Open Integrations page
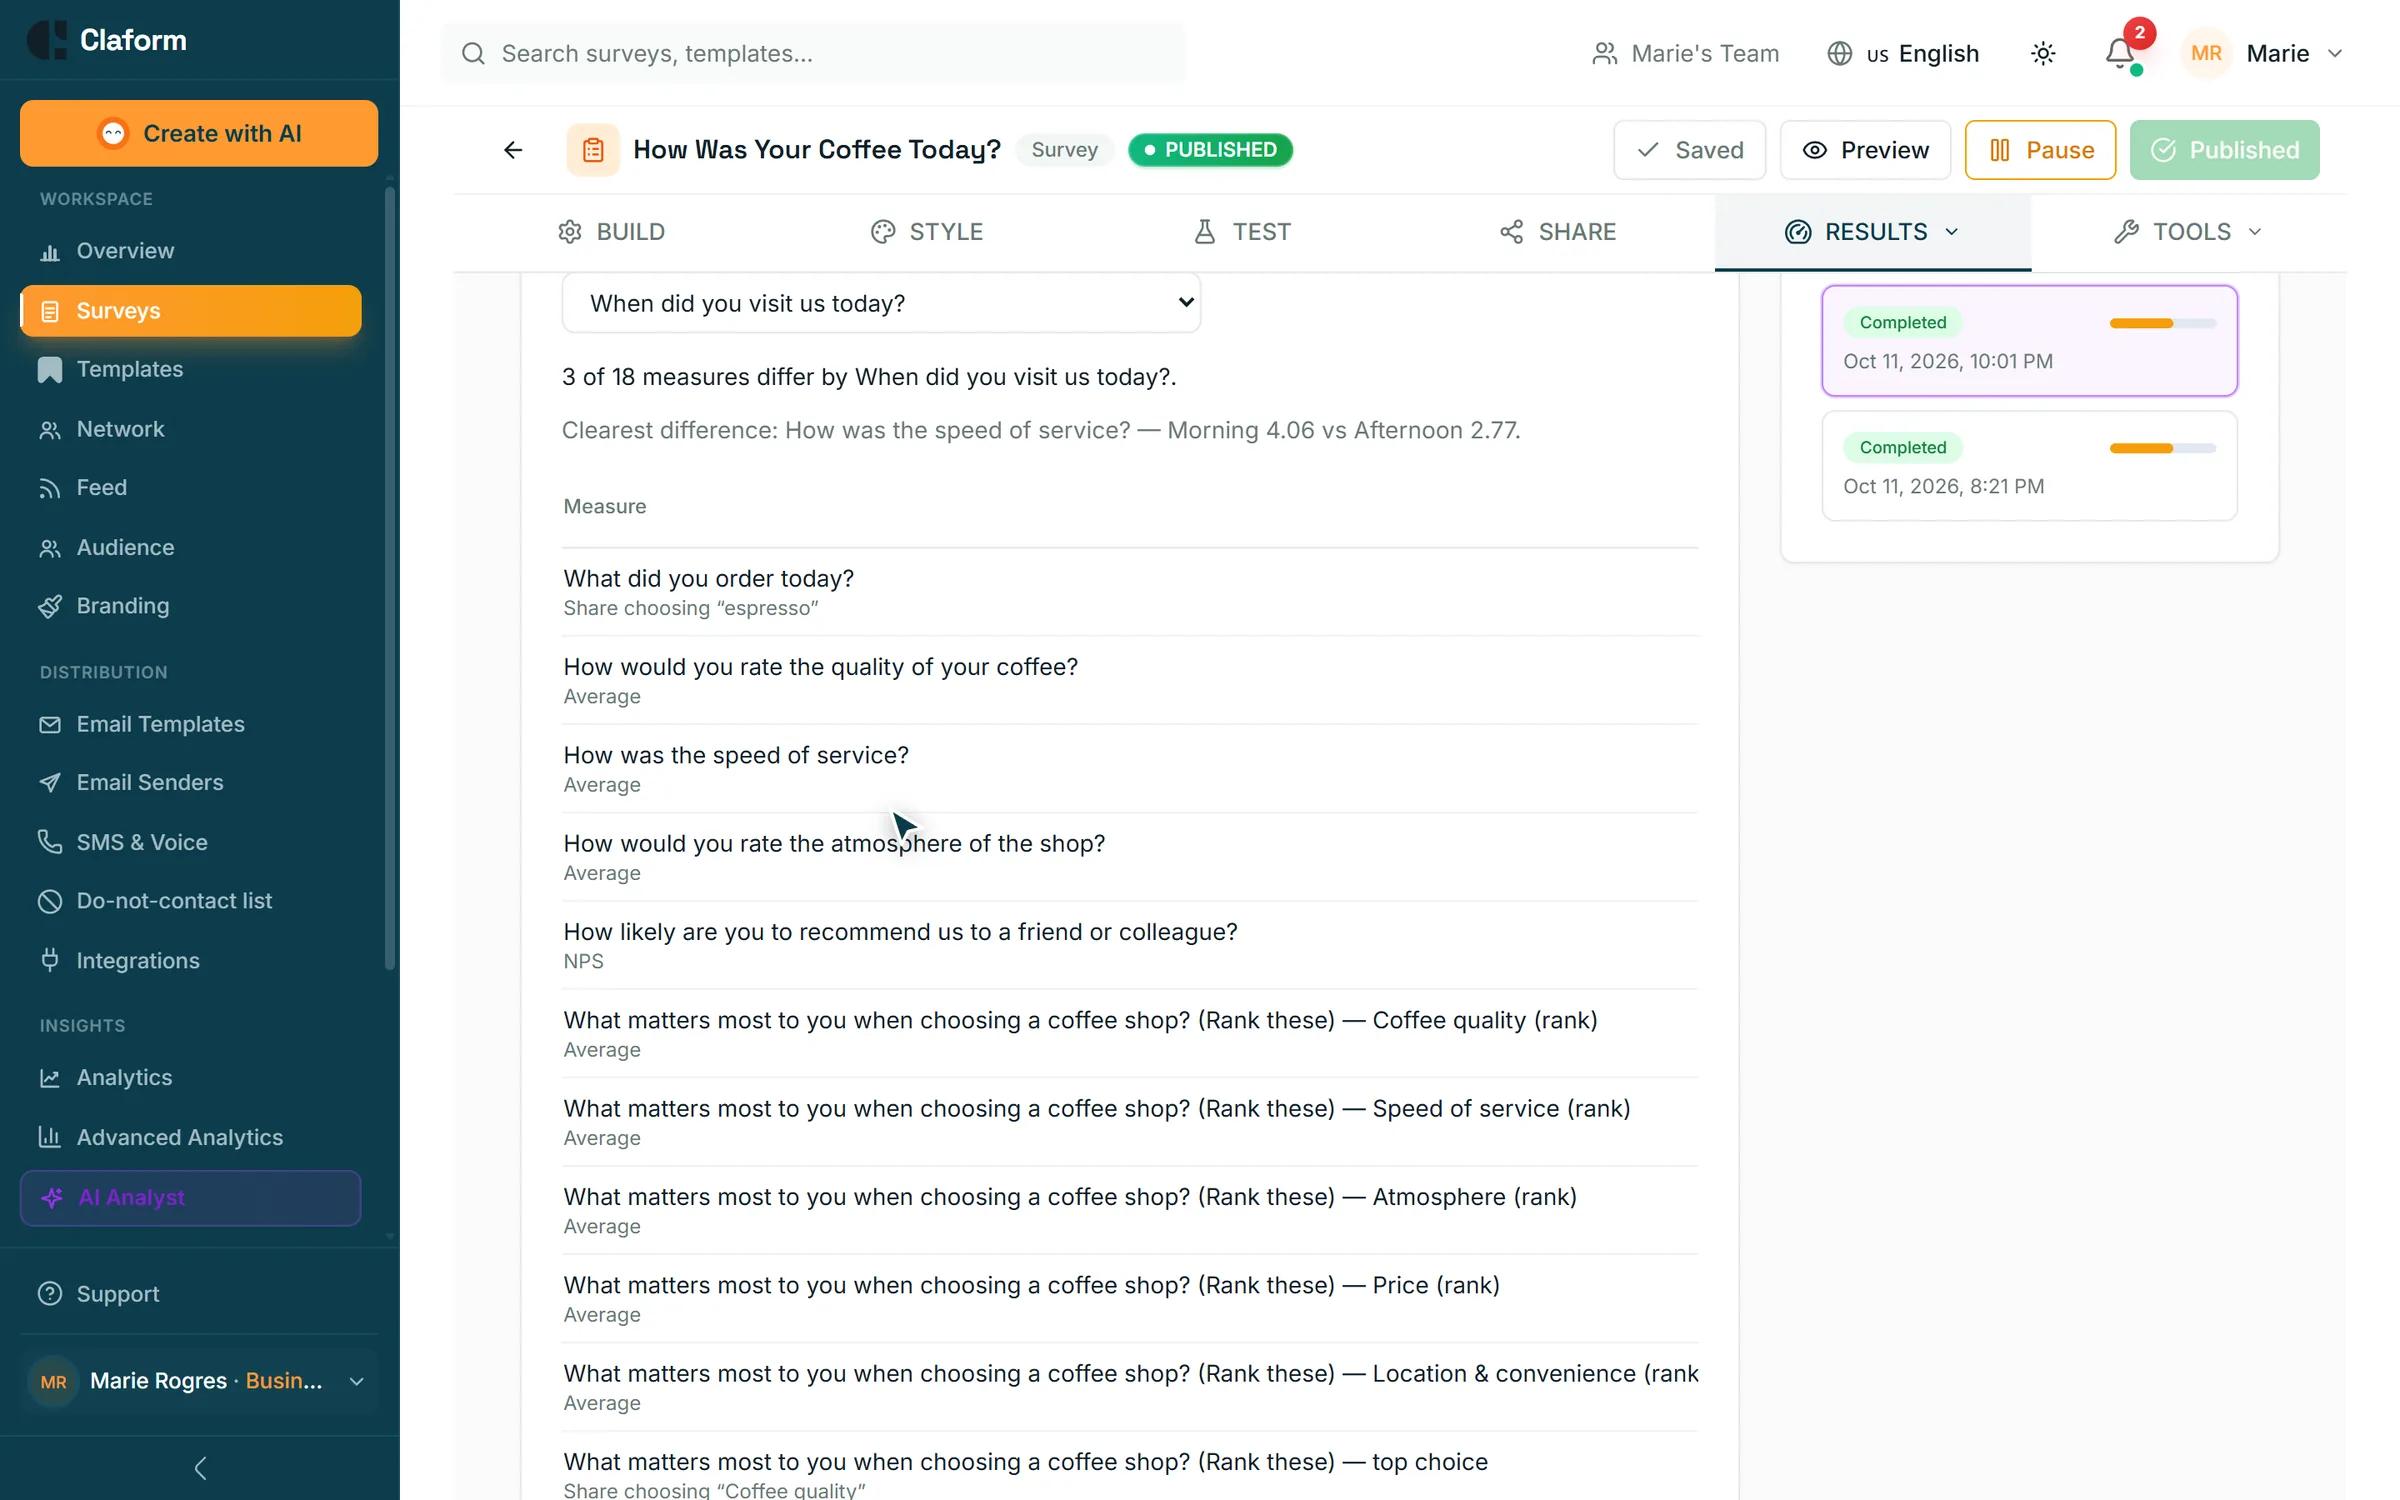Viewport: 2400px width, 1500px height. [x=190, y=960]
